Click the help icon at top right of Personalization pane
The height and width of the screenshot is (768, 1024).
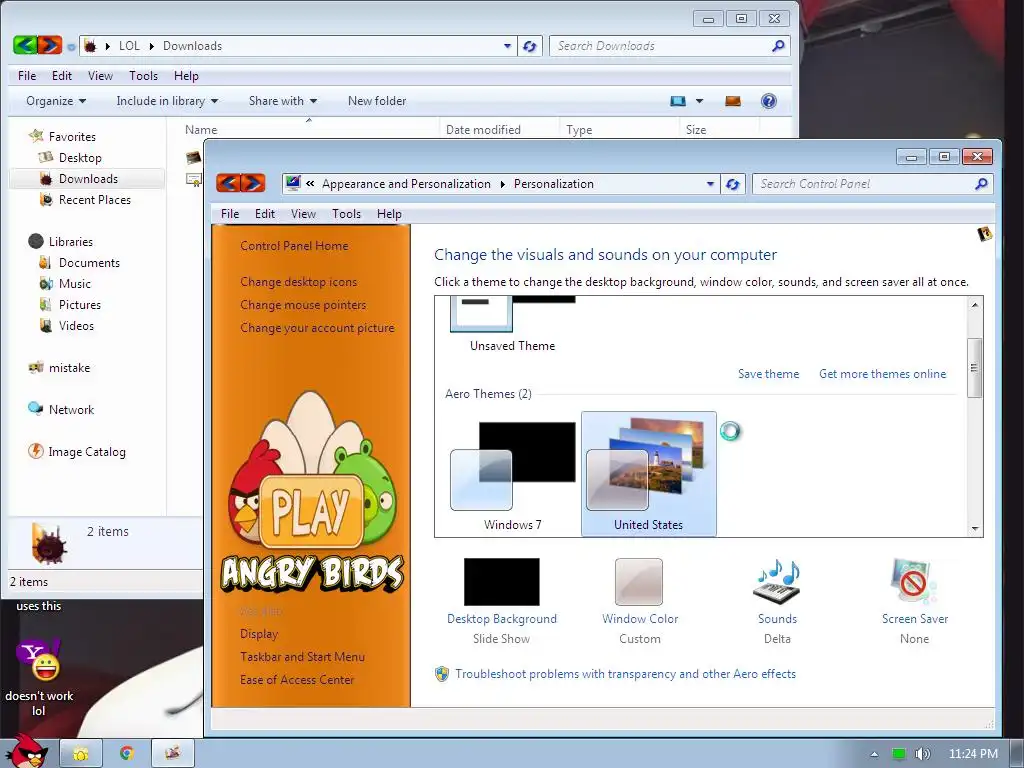[984, 234]
